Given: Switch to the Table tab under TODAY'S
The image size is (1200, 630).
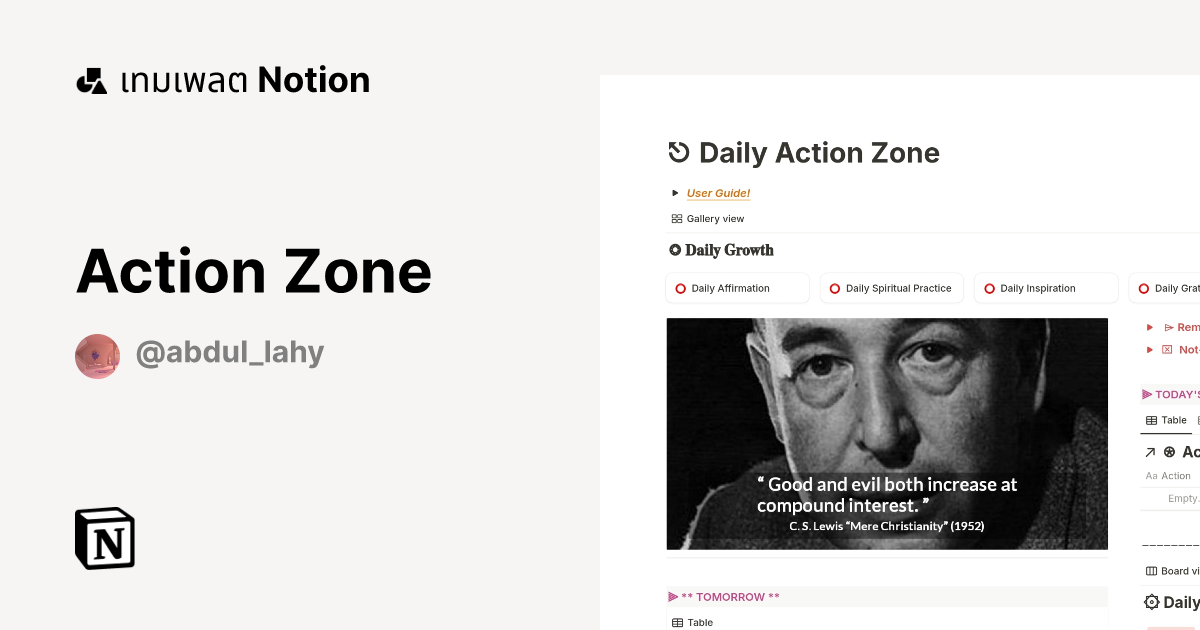Looking at the screenshot, I should coord(1166,420).
